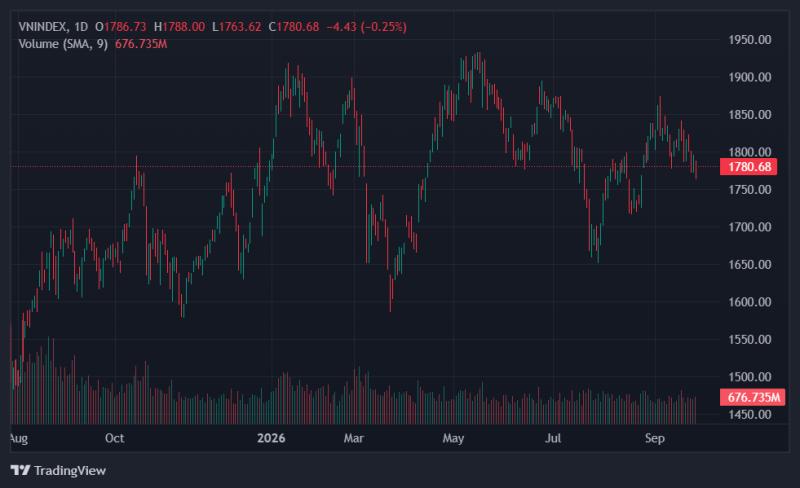Select the 676.735M volume value in legend
Image resolution: width=800 pixels, height=488 pixels.
click(141, 44)
